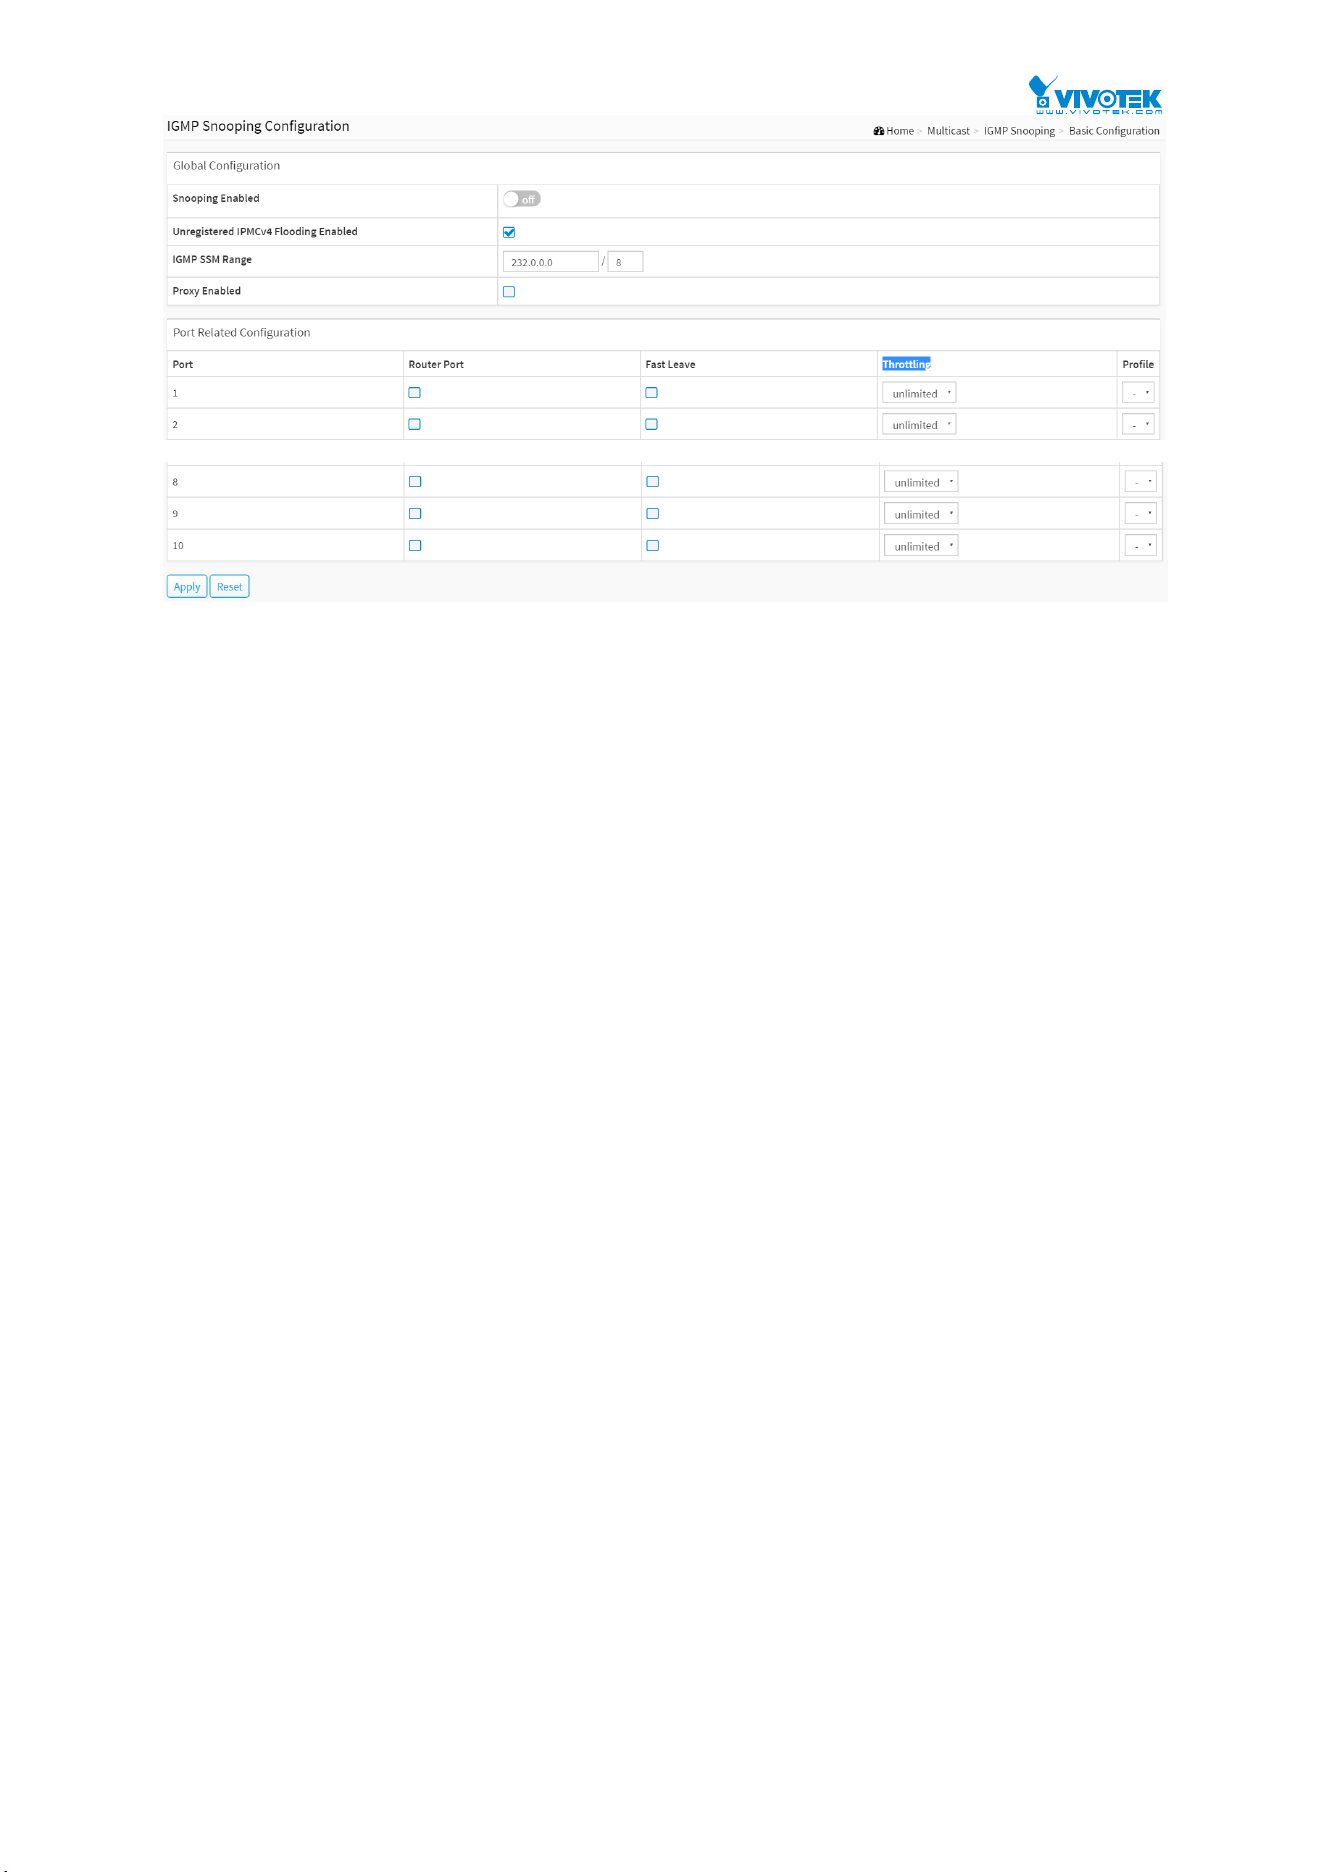This screenshot has height=1872, width=1324.
Task: Open Profile dropdown for port 10
Action: click(x=1141, y=546)
